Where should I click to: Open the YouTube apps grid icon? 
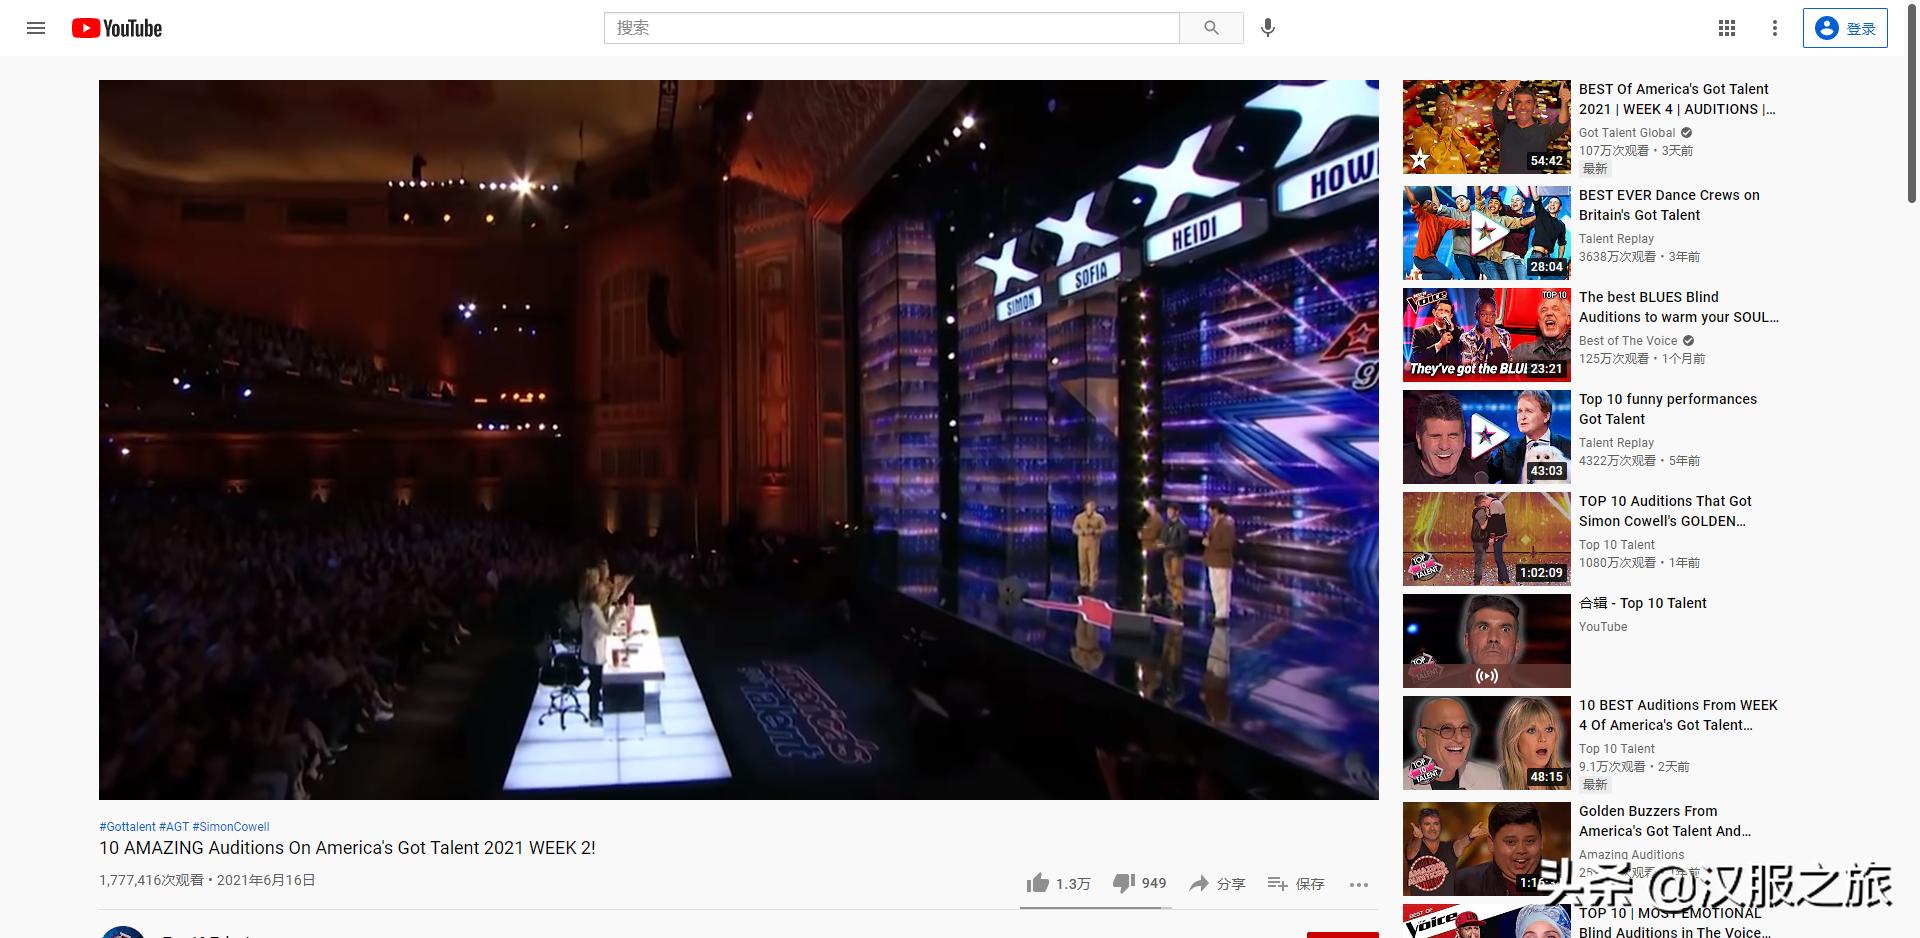[x=1727, y=28]
